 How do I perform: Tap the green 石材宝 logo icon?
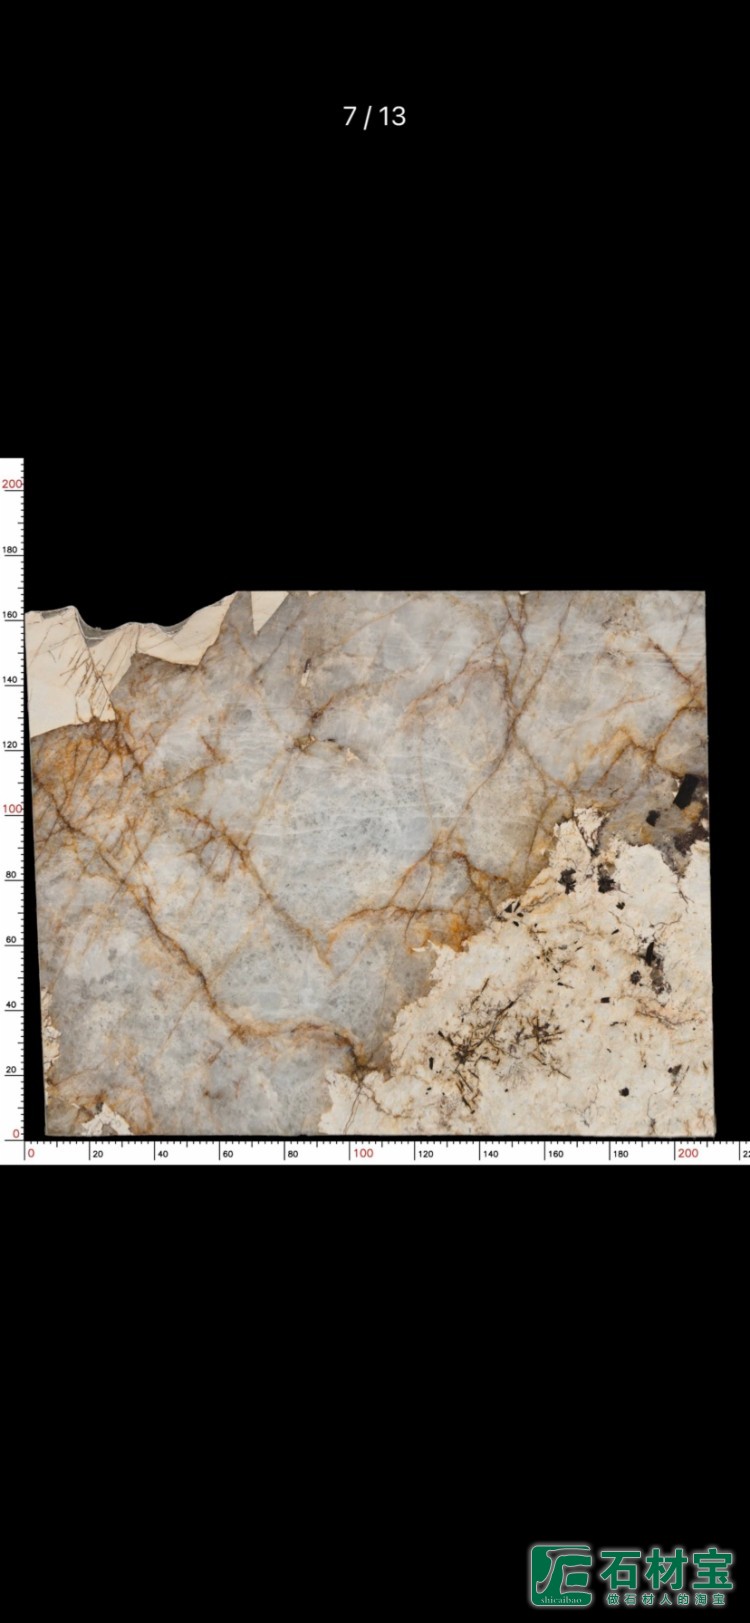tap(560, 1575)
